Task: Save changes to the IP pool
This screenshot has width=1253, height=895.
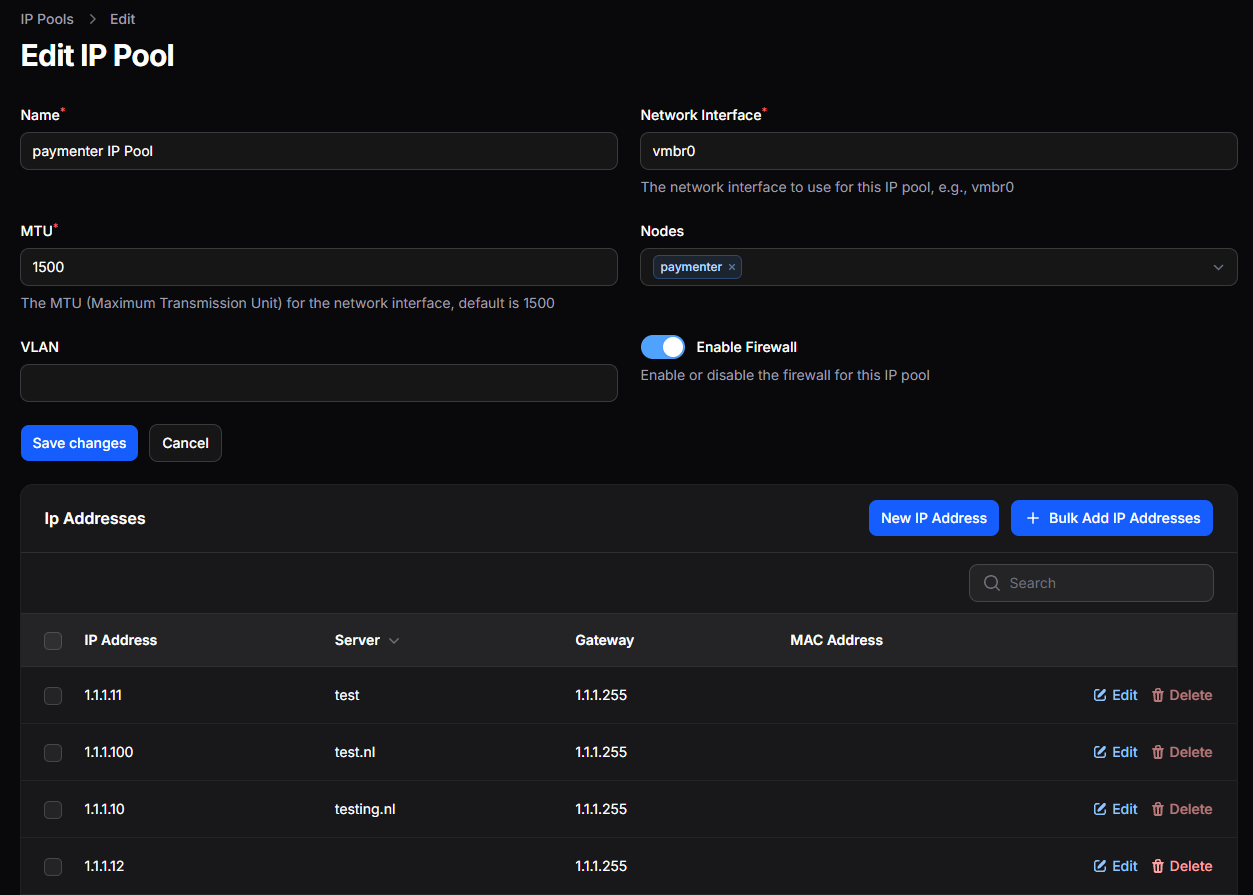Action: click(x=79, y=443)
